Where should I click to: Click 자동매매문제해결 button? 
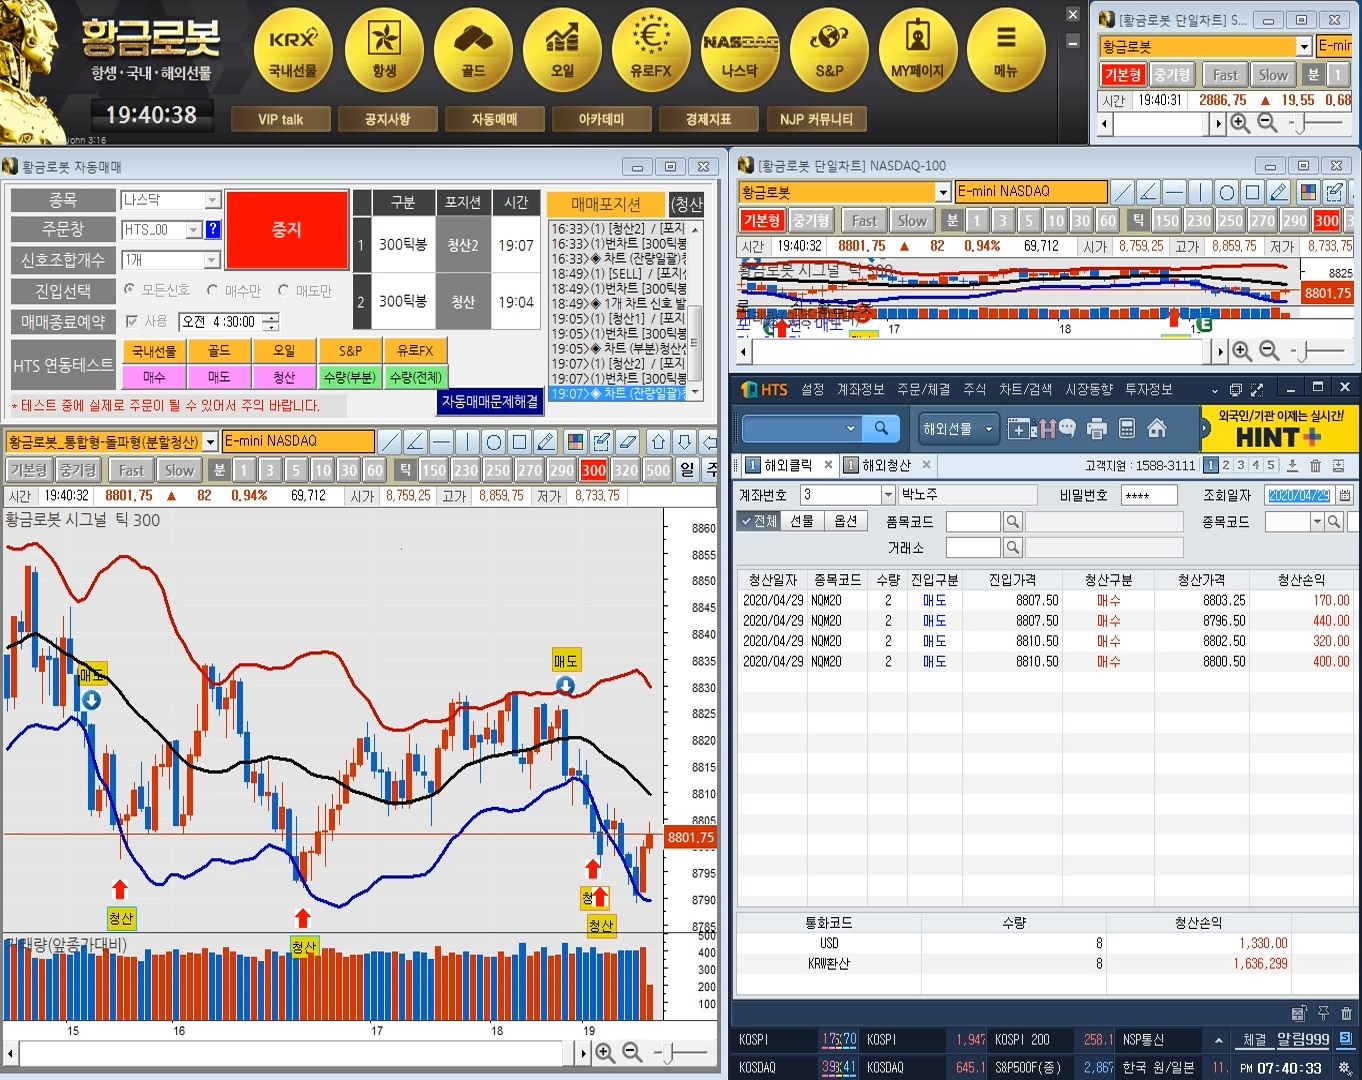490,401
